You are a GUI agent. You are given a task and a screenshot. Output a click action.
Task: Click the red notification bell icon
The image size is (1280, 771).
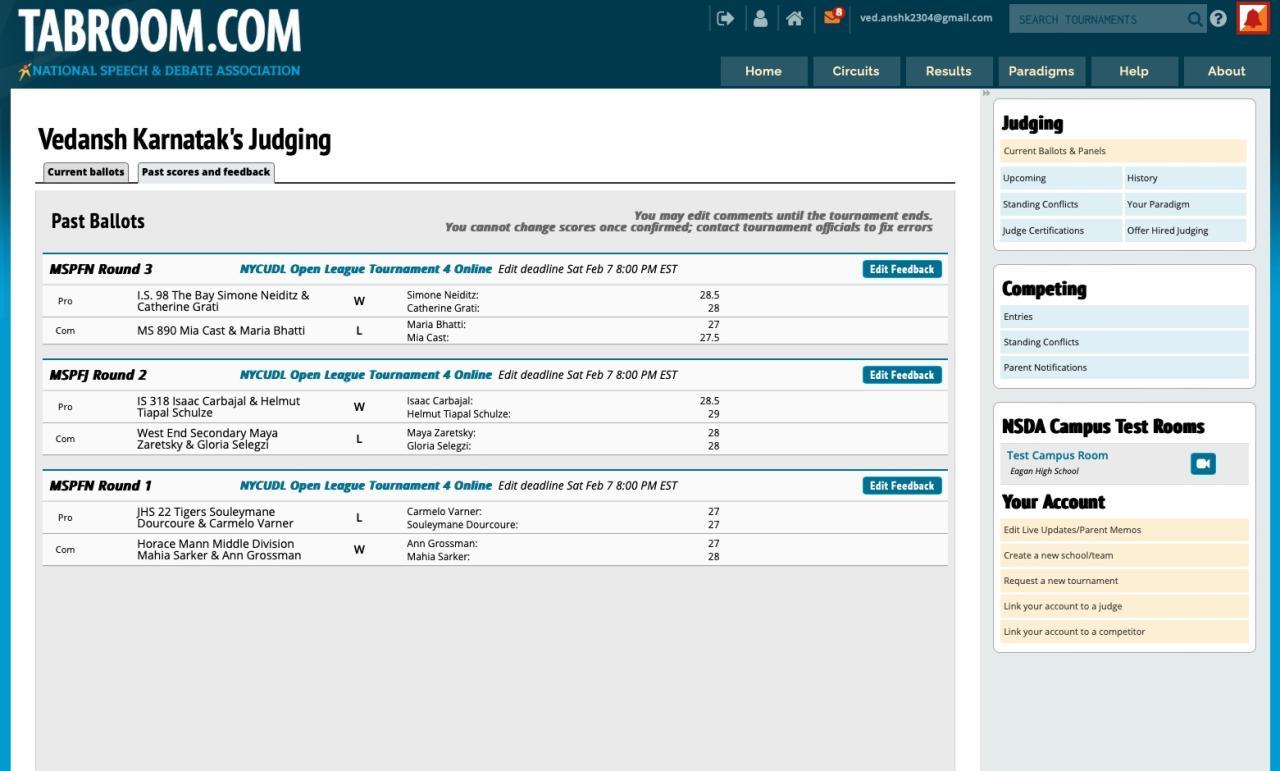[x=1252, y=18]
